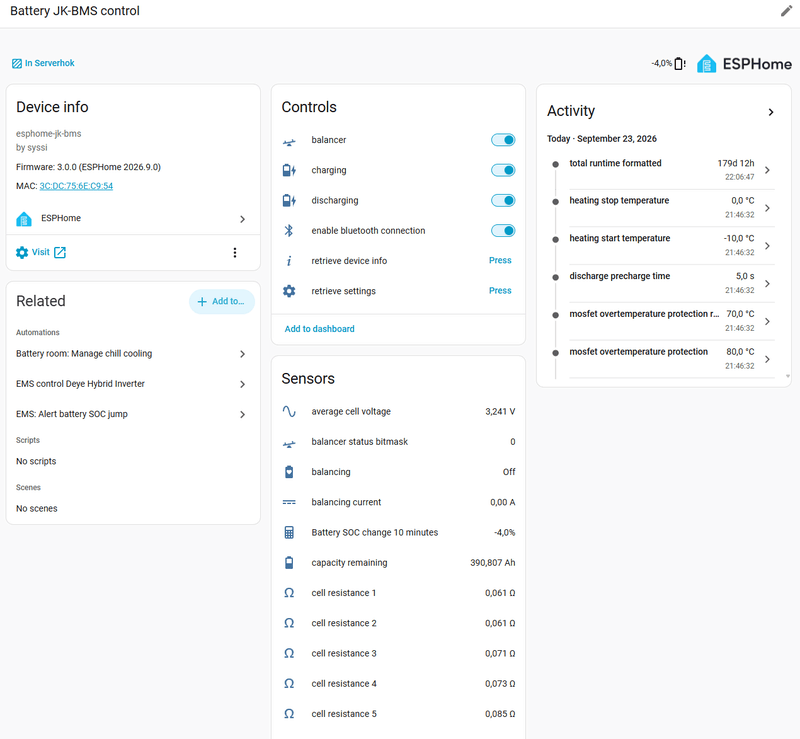Click the omega icon for cell resistance 5
This screenshot has height=739, width=800.
pyautogui.click(x=289, y=714)
